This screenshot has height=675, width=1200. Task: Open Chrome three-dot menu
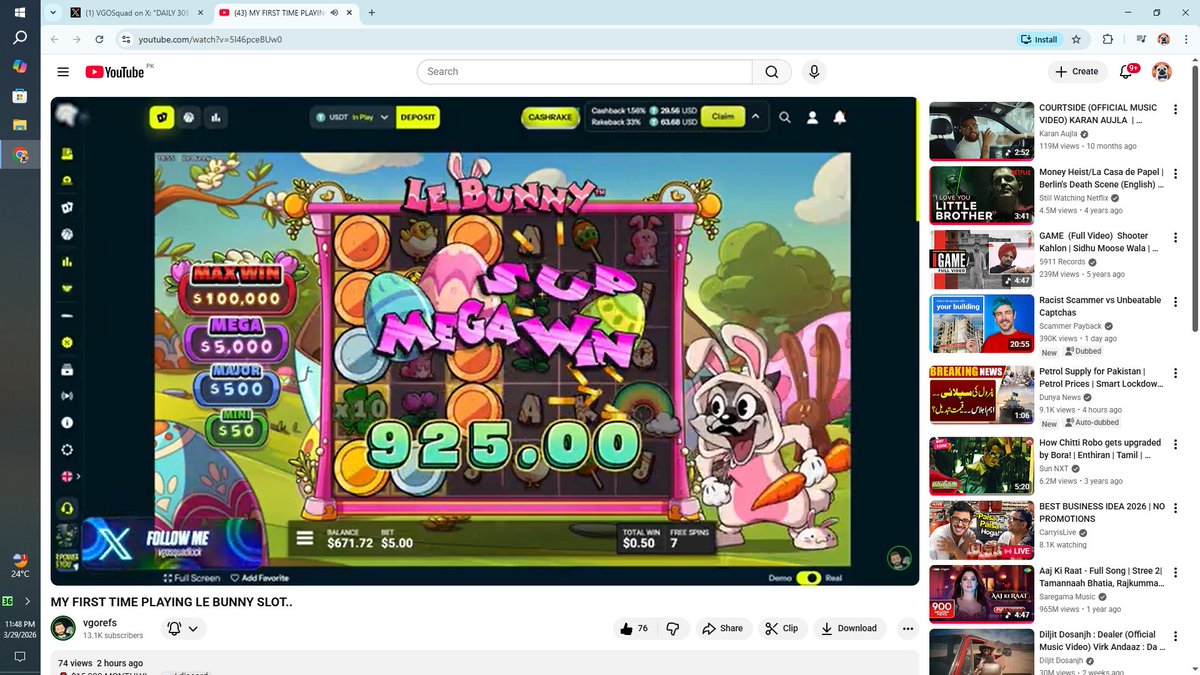tap(1186, 39)
